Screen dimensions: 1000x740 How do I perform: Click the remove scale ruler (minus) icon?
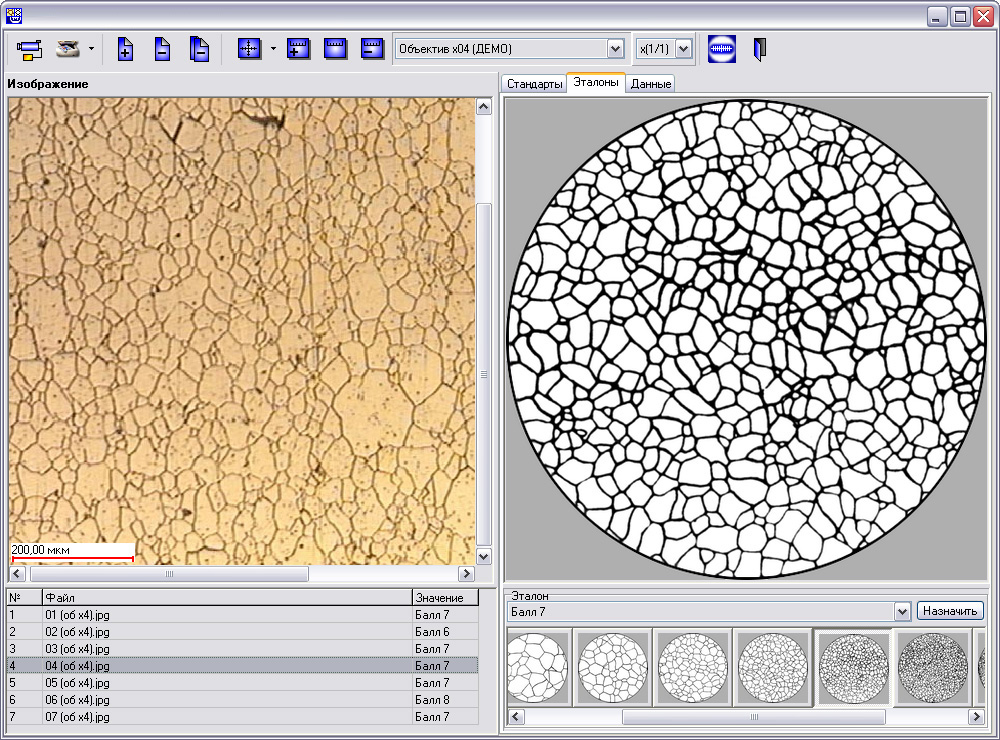pos(372,48)
